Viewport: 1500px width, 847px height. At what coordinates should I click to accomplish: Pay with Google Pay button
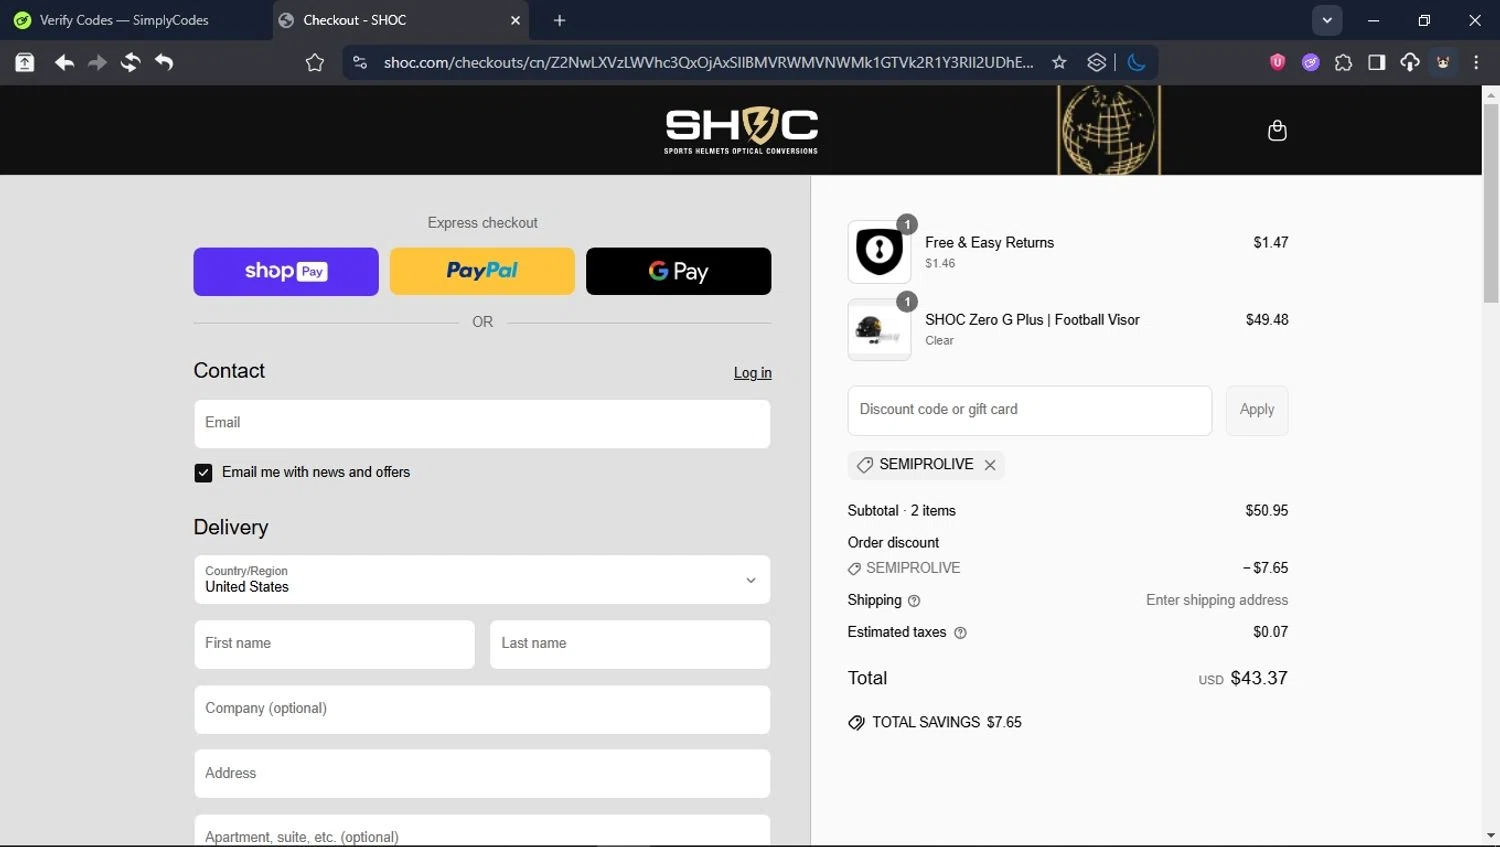[678, 272]
